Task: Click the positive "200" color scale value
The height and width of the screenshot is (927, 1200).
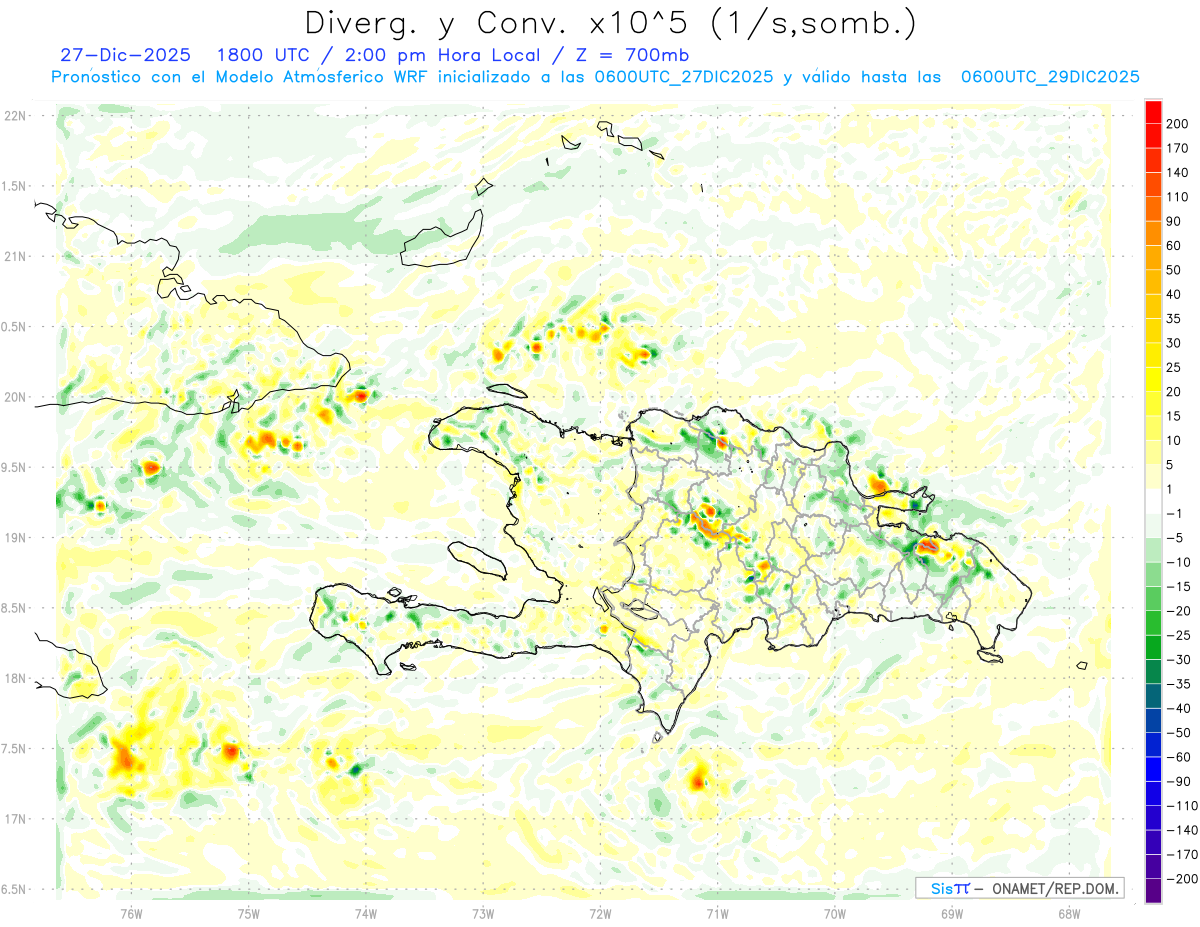Action: coord(1178,123)
